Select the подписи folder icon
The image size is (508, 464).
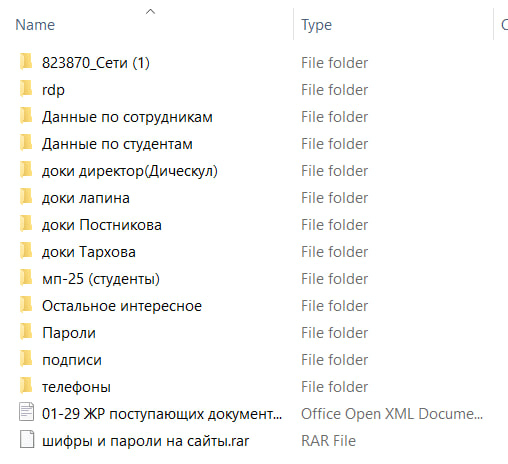click(26, 359)
